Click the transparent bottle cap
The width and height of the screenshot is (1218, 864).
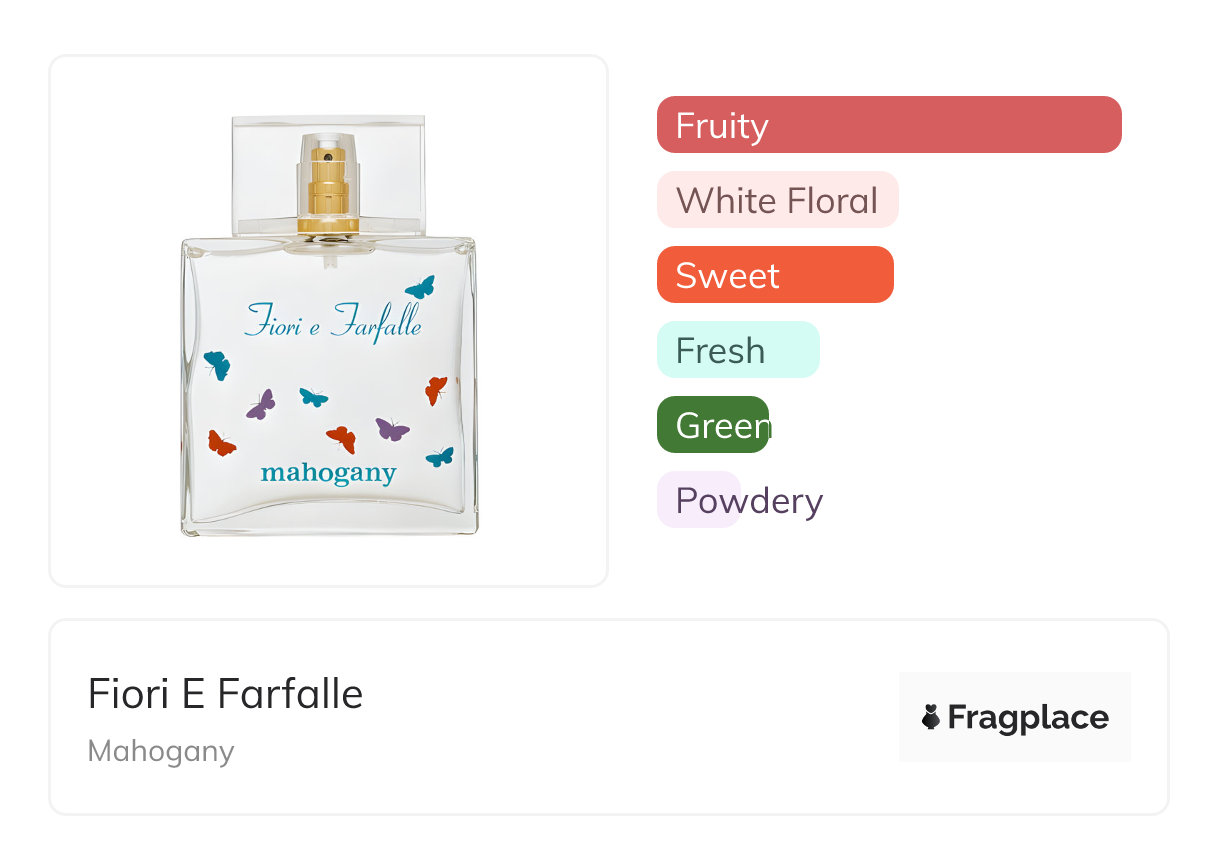329,175
